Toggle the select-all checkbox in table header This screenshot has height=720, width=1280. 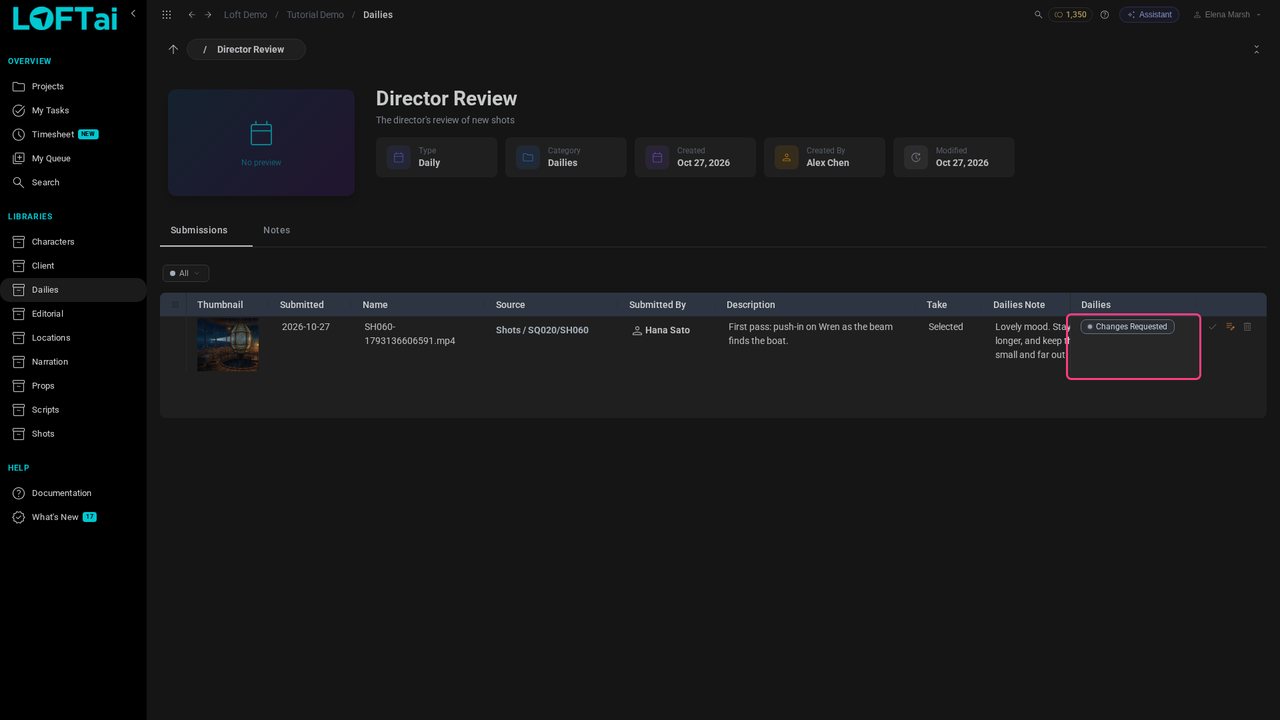coord(176,305)
